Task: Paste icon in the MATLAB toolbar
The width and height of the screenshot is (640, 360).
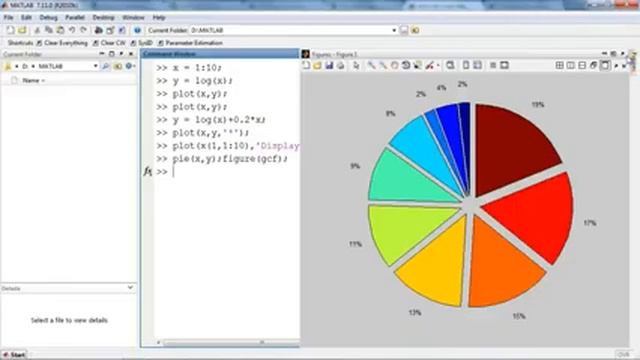Action: [60, 30]
